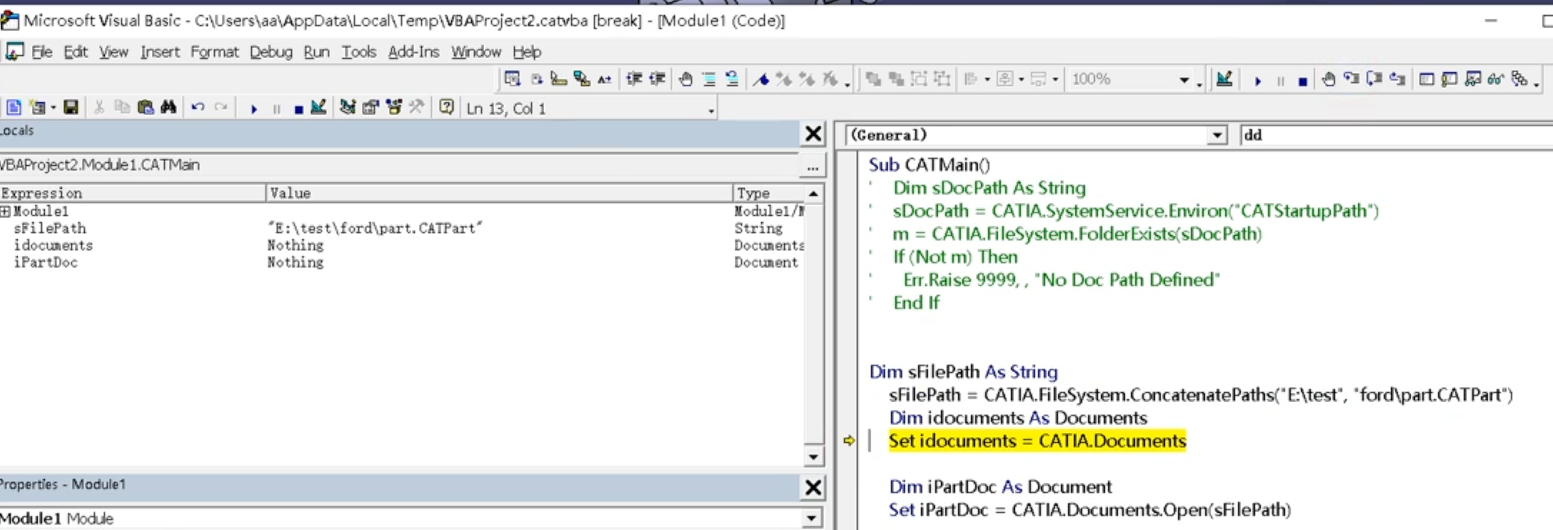Click the Step Out icon
Screen dimensions: 1553x530
(1397, 79)
